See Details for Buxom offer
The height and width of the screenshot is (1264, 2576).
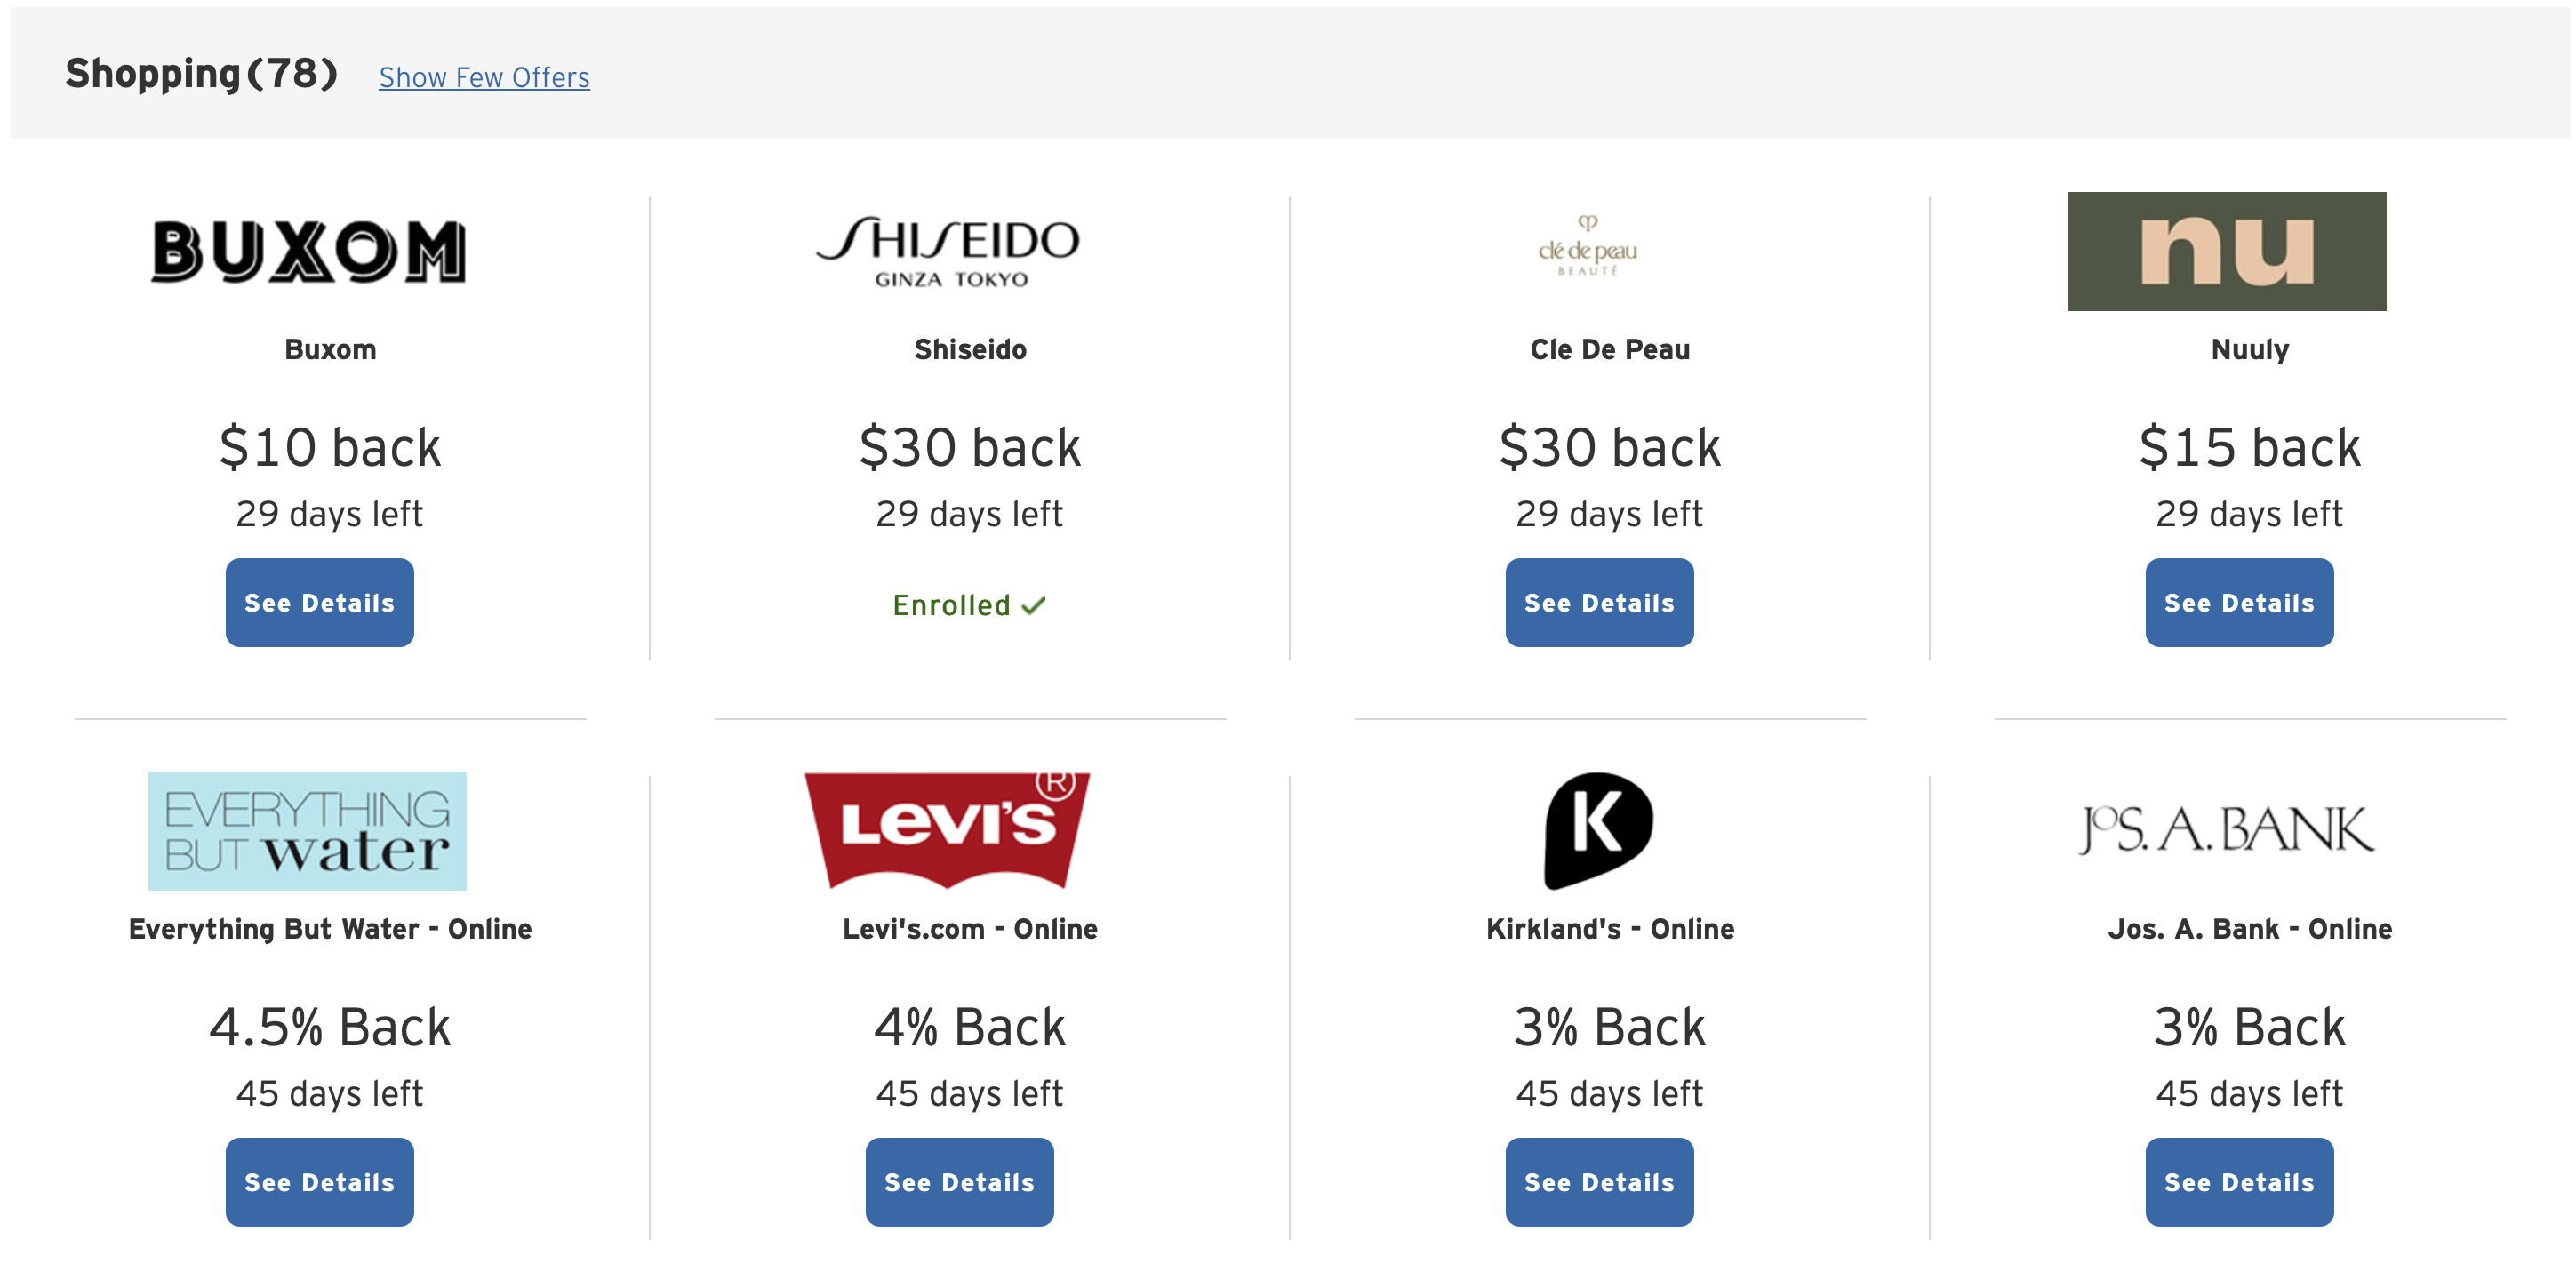pos(320,602)
